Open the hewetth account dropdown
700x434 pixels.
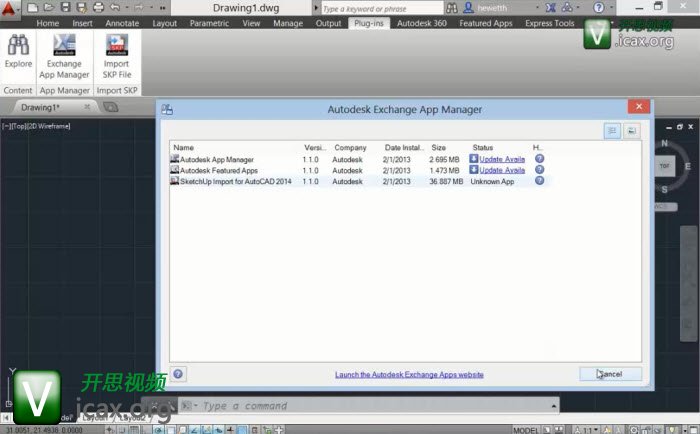point(537,8)
